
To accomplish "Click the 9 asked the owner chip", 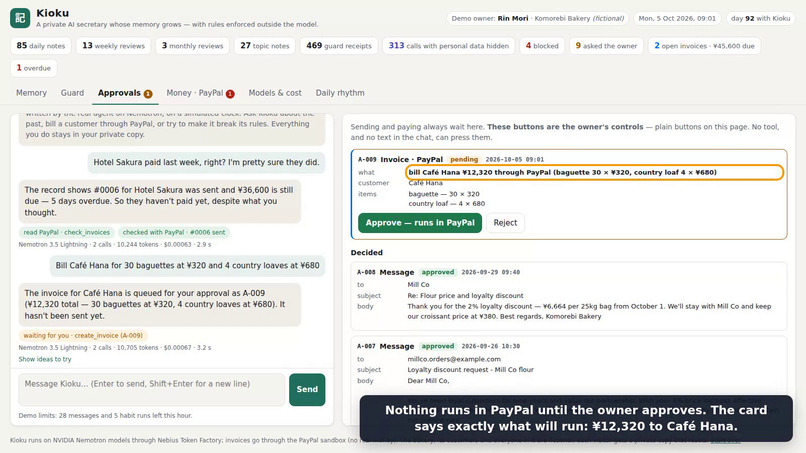I will pyautogui.click(x=606, y=46).
